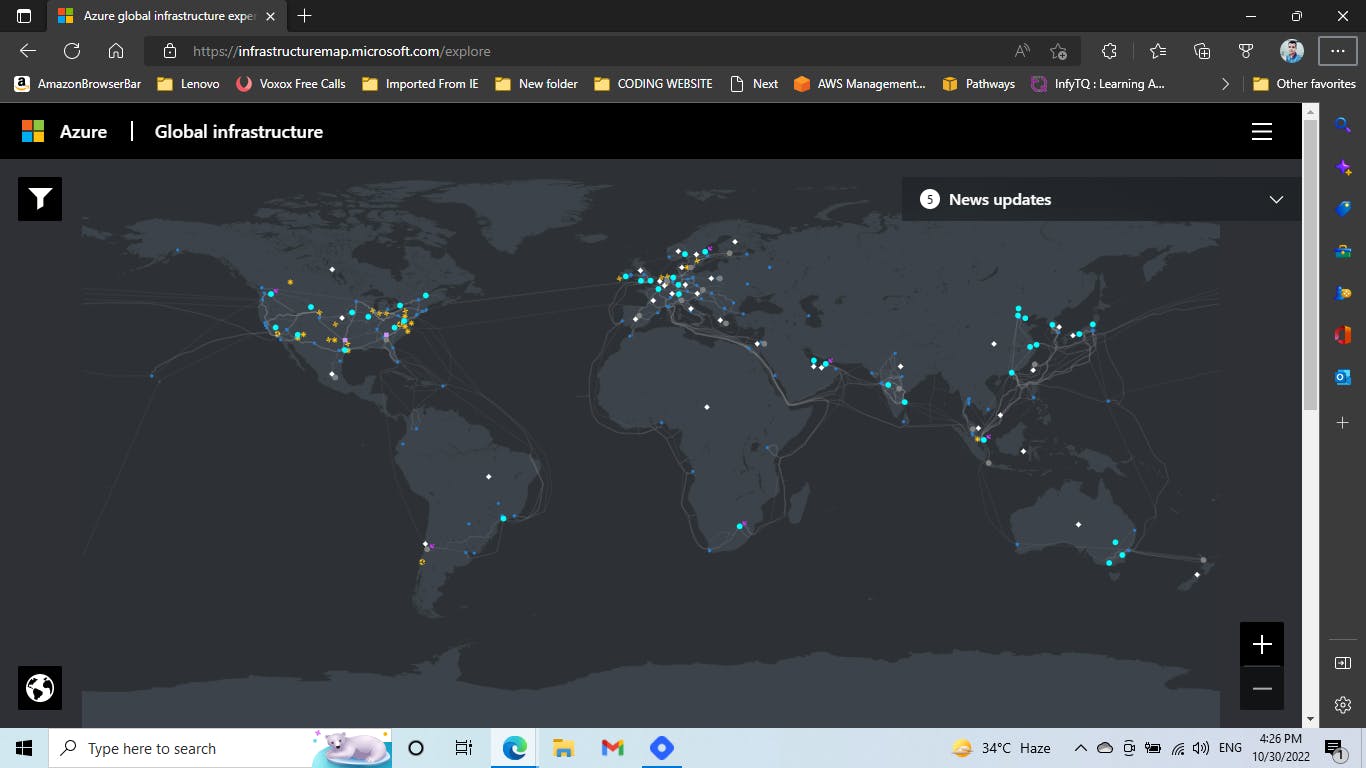Open Gmail from the taskbar
The image size is (1366, 768).
612,748
